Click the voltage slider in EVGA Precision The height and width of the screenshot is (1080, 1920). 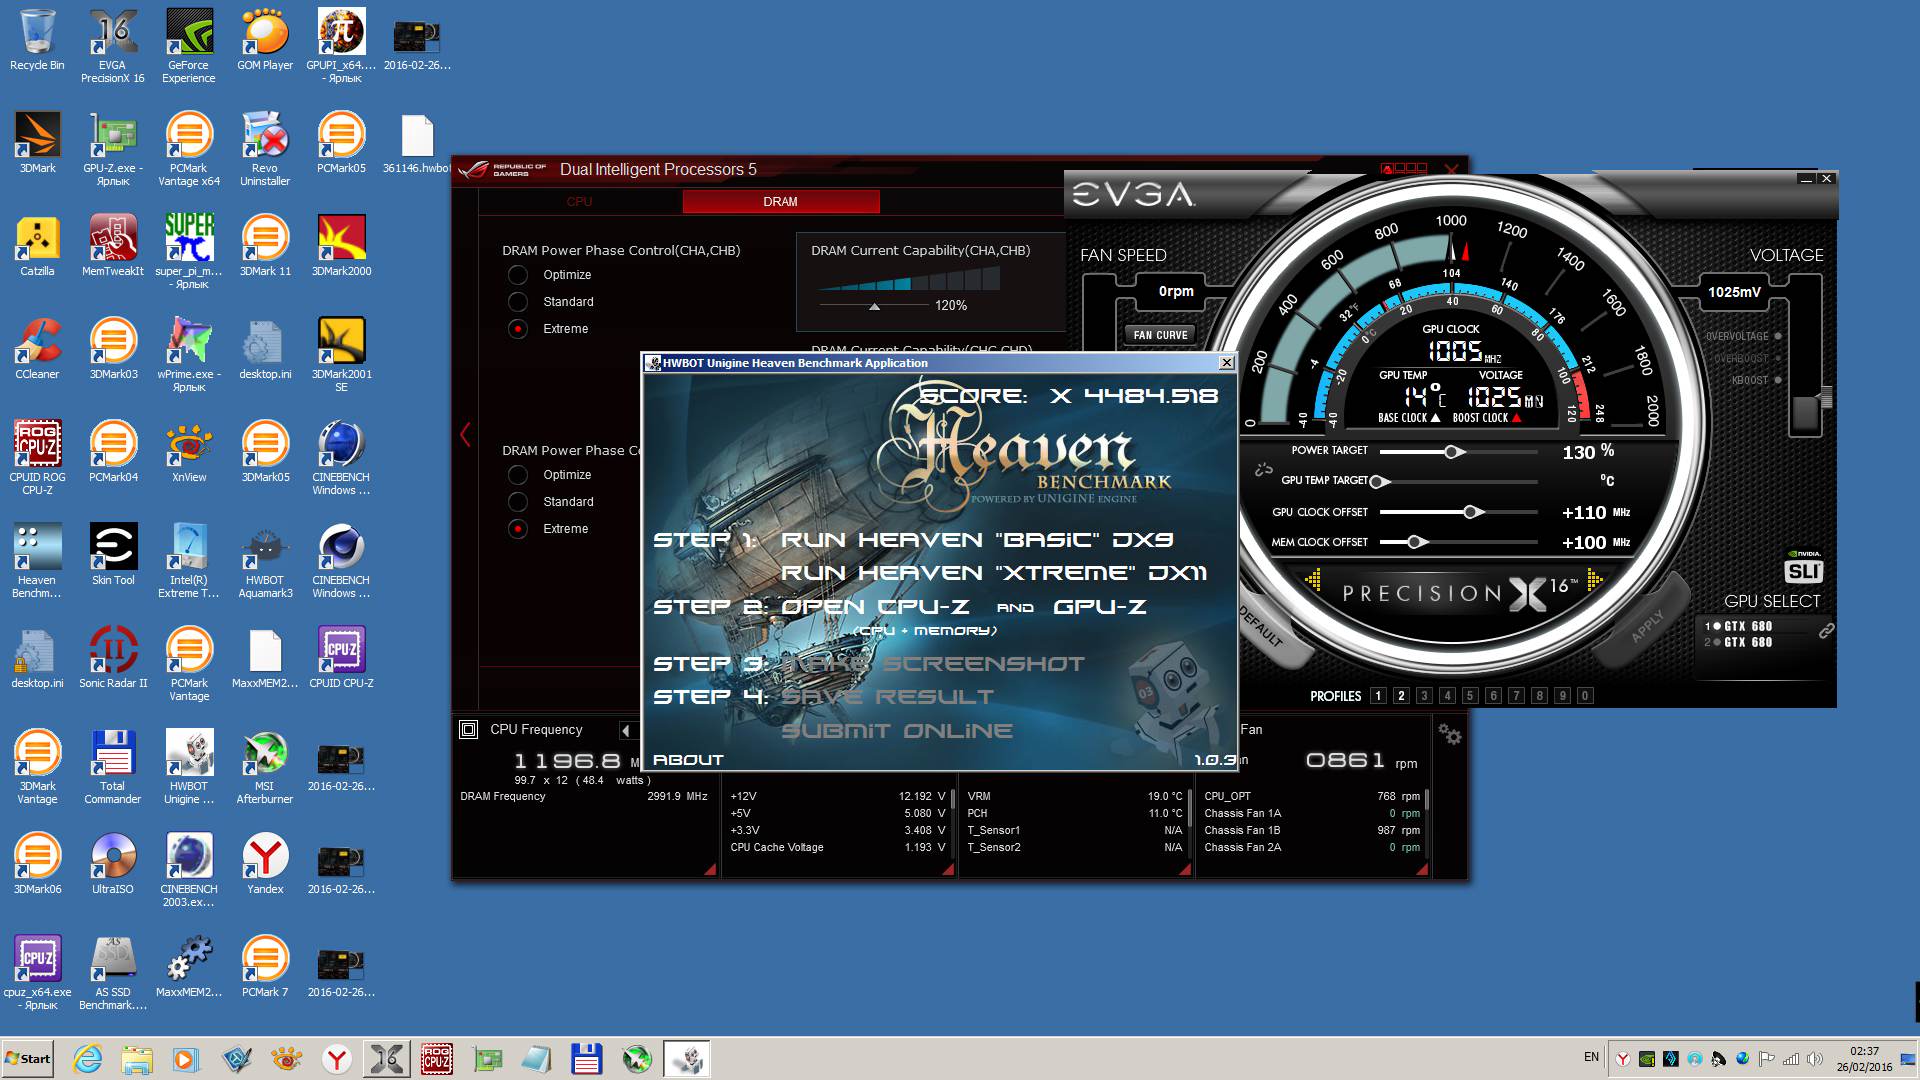click(x=1806, y=413)
